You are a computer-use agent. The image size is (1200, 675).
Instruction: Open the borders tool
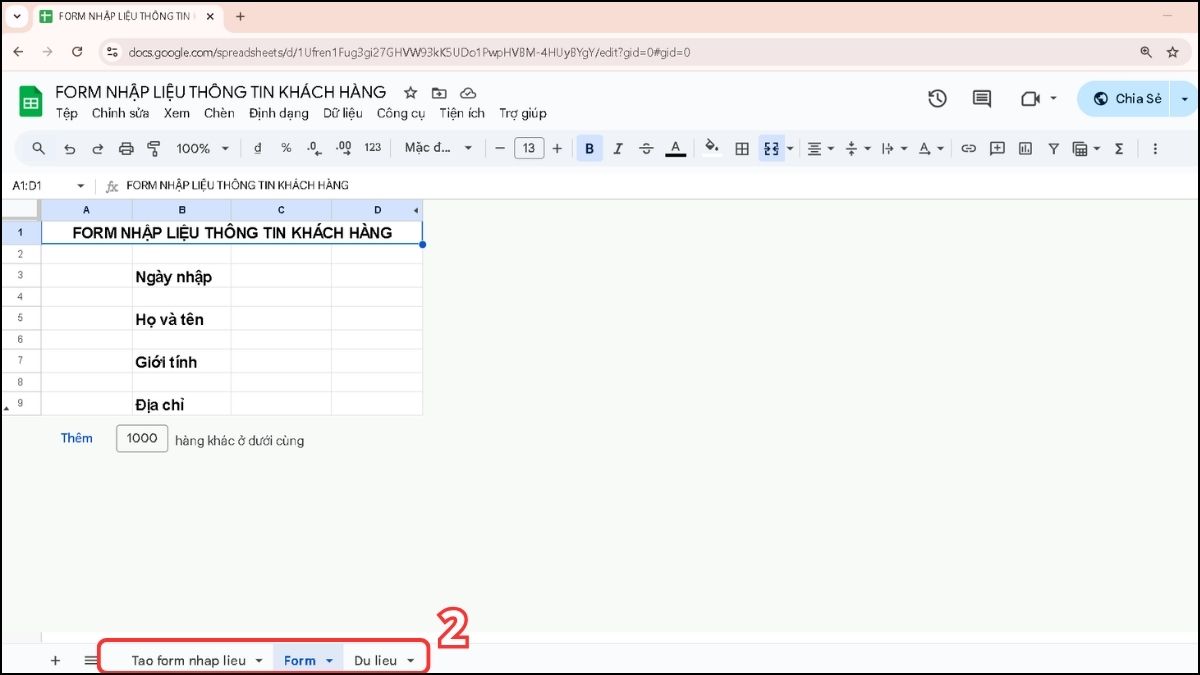point(742,148)
